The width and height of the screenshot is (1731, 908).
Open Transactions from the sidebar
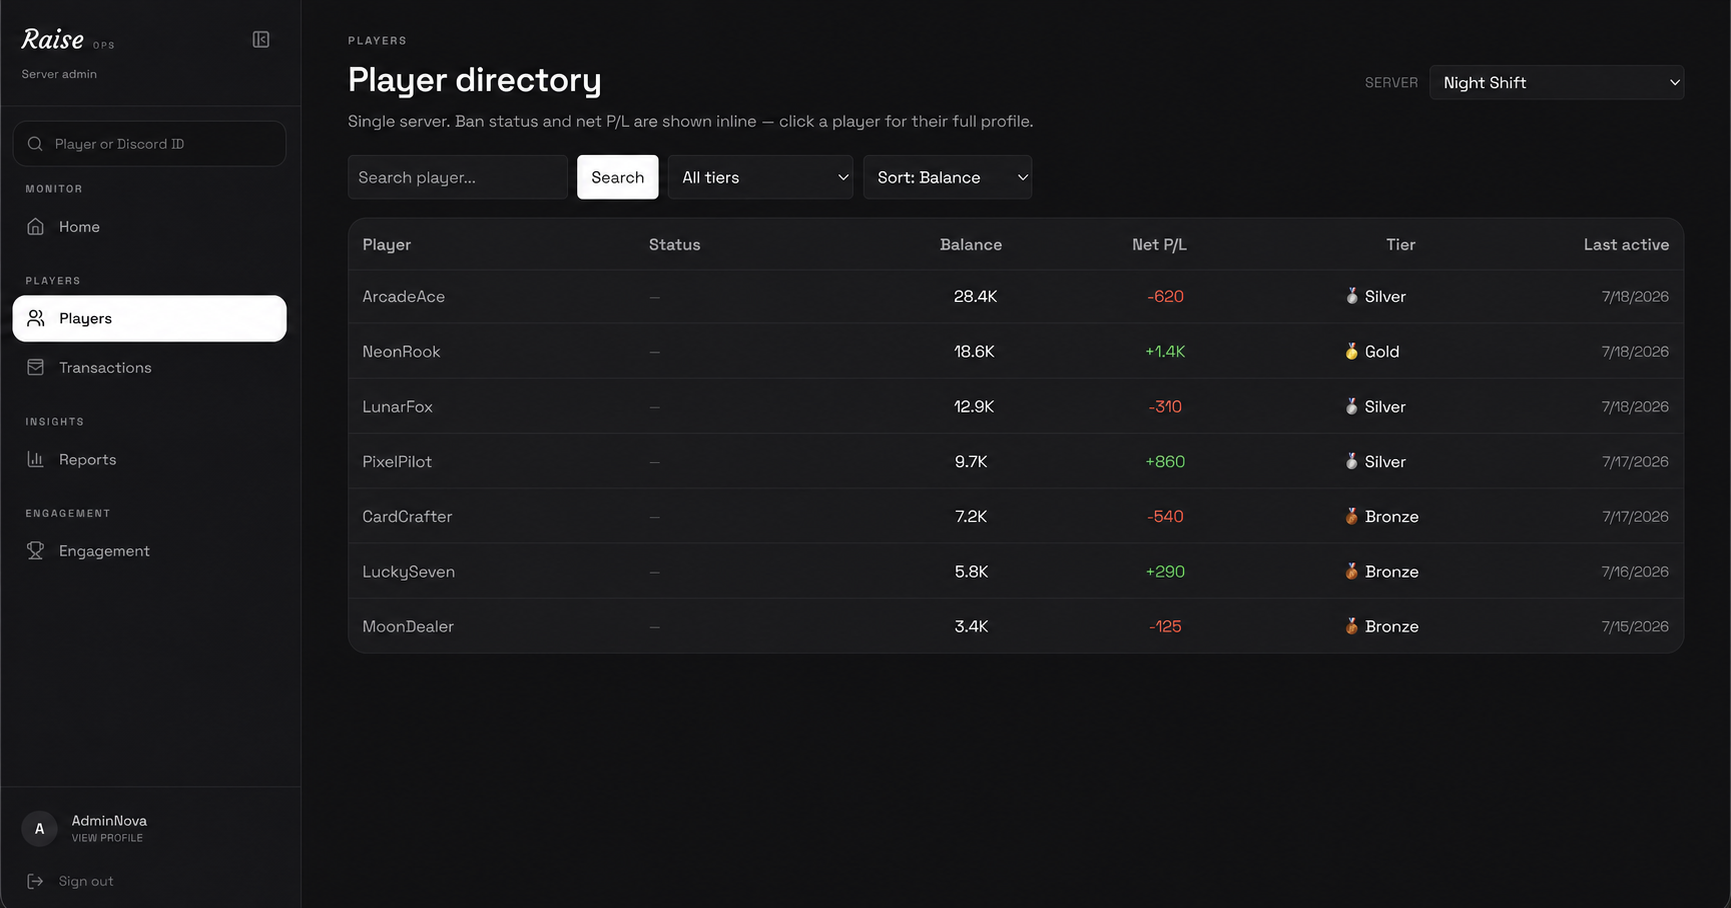click(x=149, y=367)
